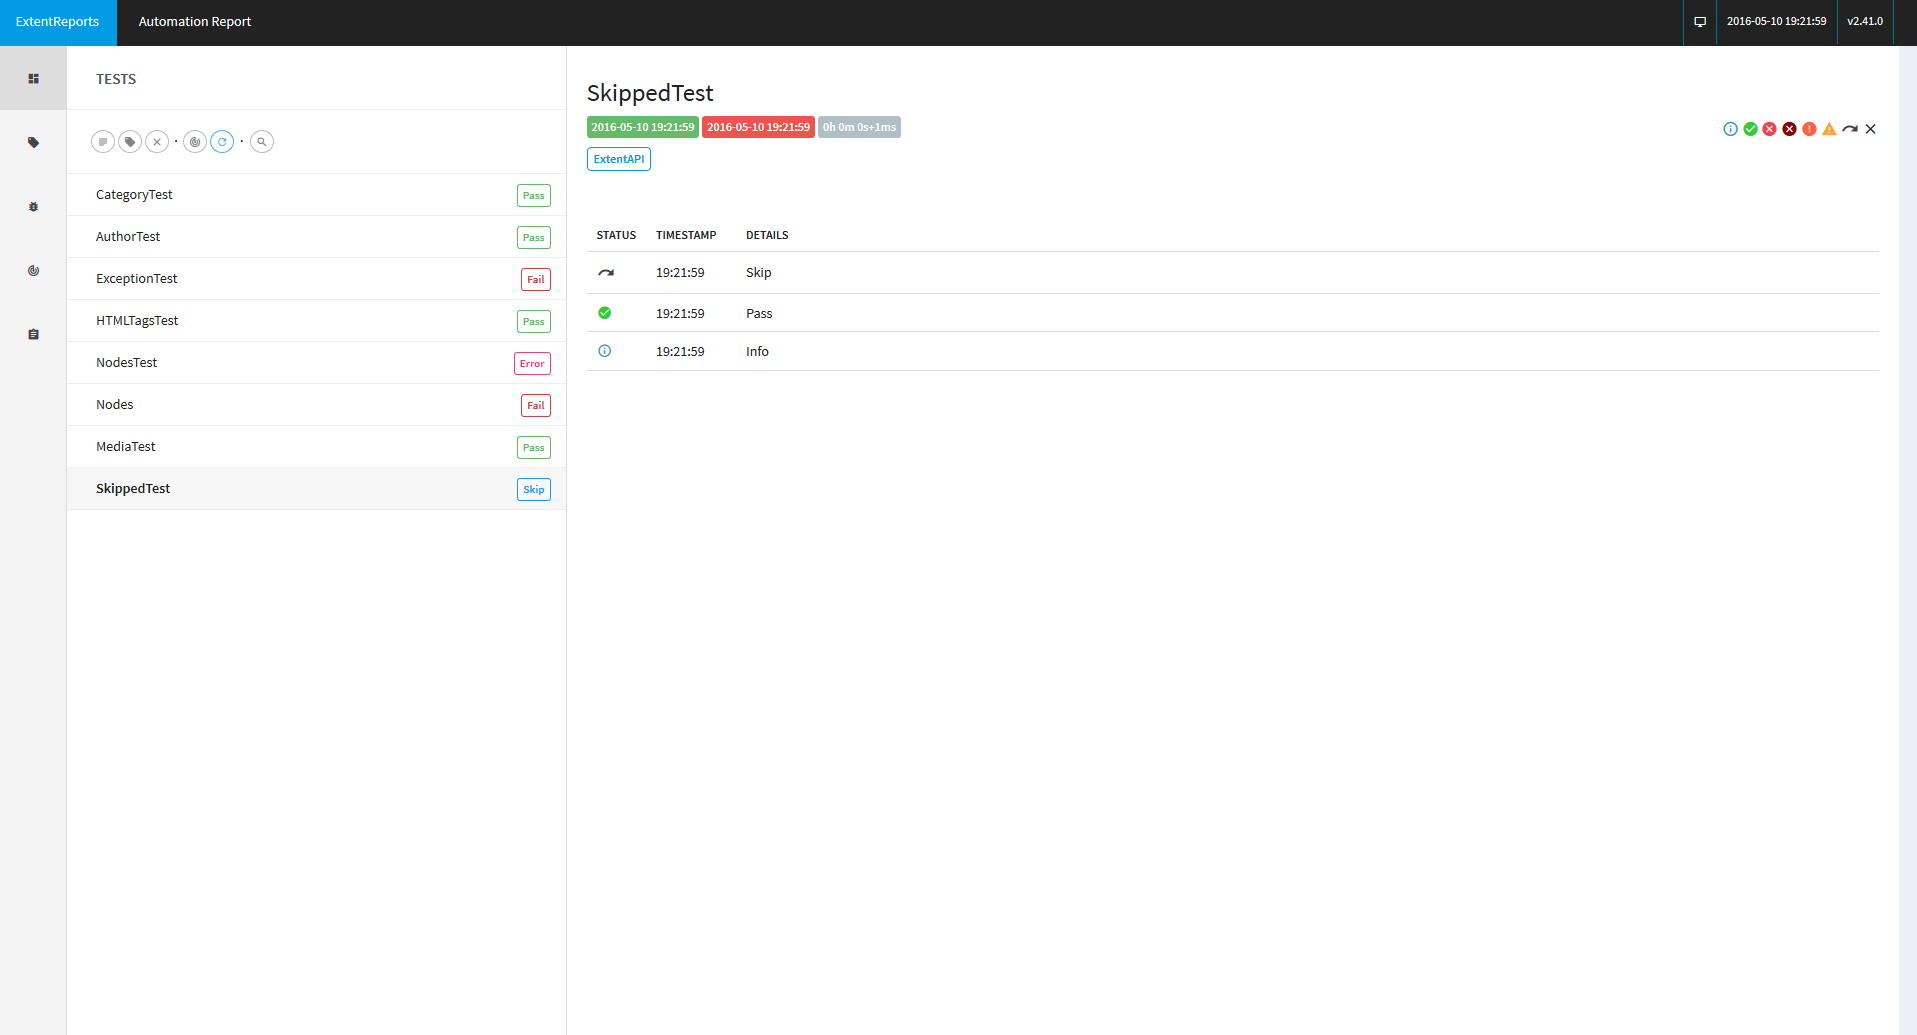Screen dimensions: 1917x1035
Task: Open the Categories view tag icon in sidebar
Action: 33,143
